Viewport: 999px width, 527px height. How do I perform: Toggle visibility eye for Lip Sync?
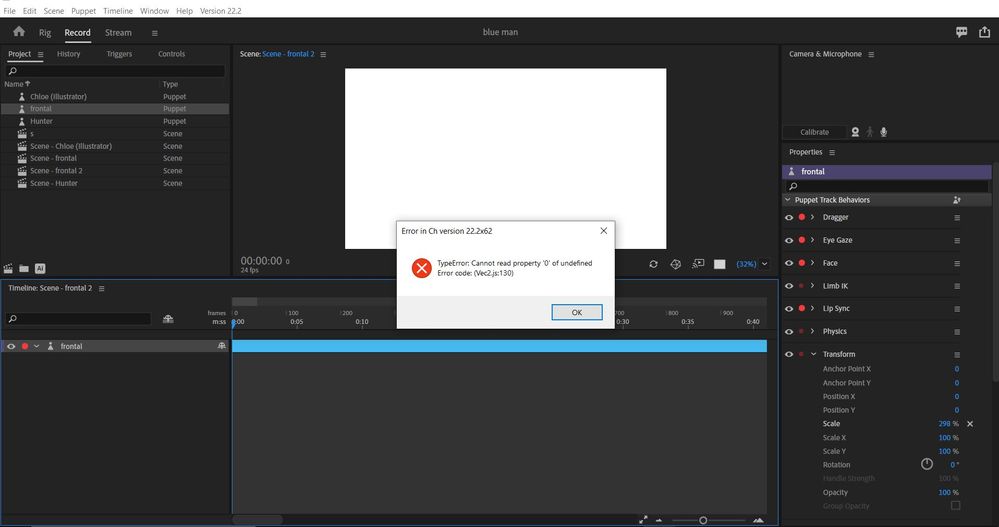coord(789,309)
